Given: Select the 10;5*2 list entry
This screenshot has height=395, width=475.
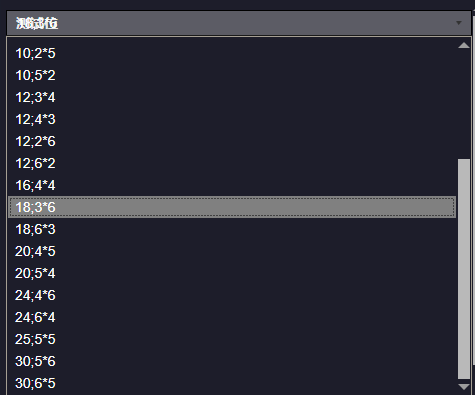Looking at the screenshot, I should [x=232, y=75].
